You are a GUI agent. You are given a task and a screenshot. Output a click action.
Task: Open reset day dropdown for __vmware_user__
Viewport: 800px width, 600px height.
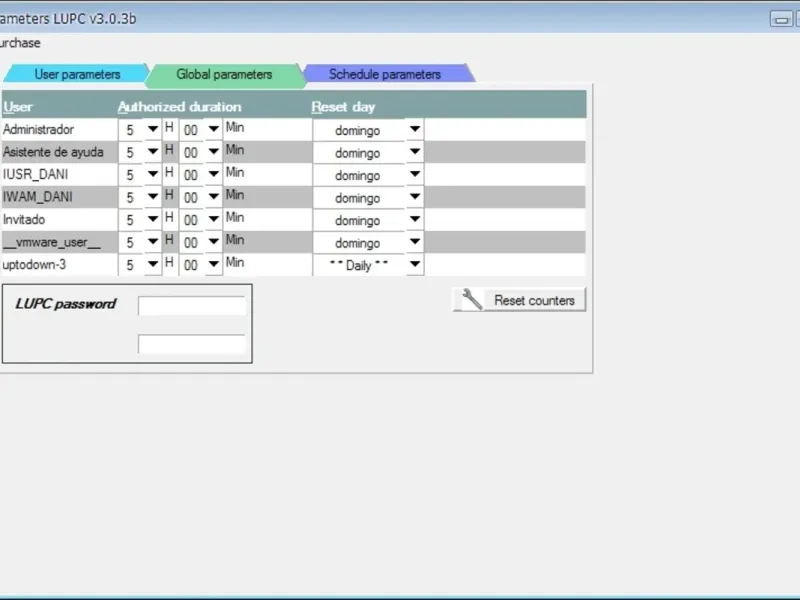[x=415, y=241]
